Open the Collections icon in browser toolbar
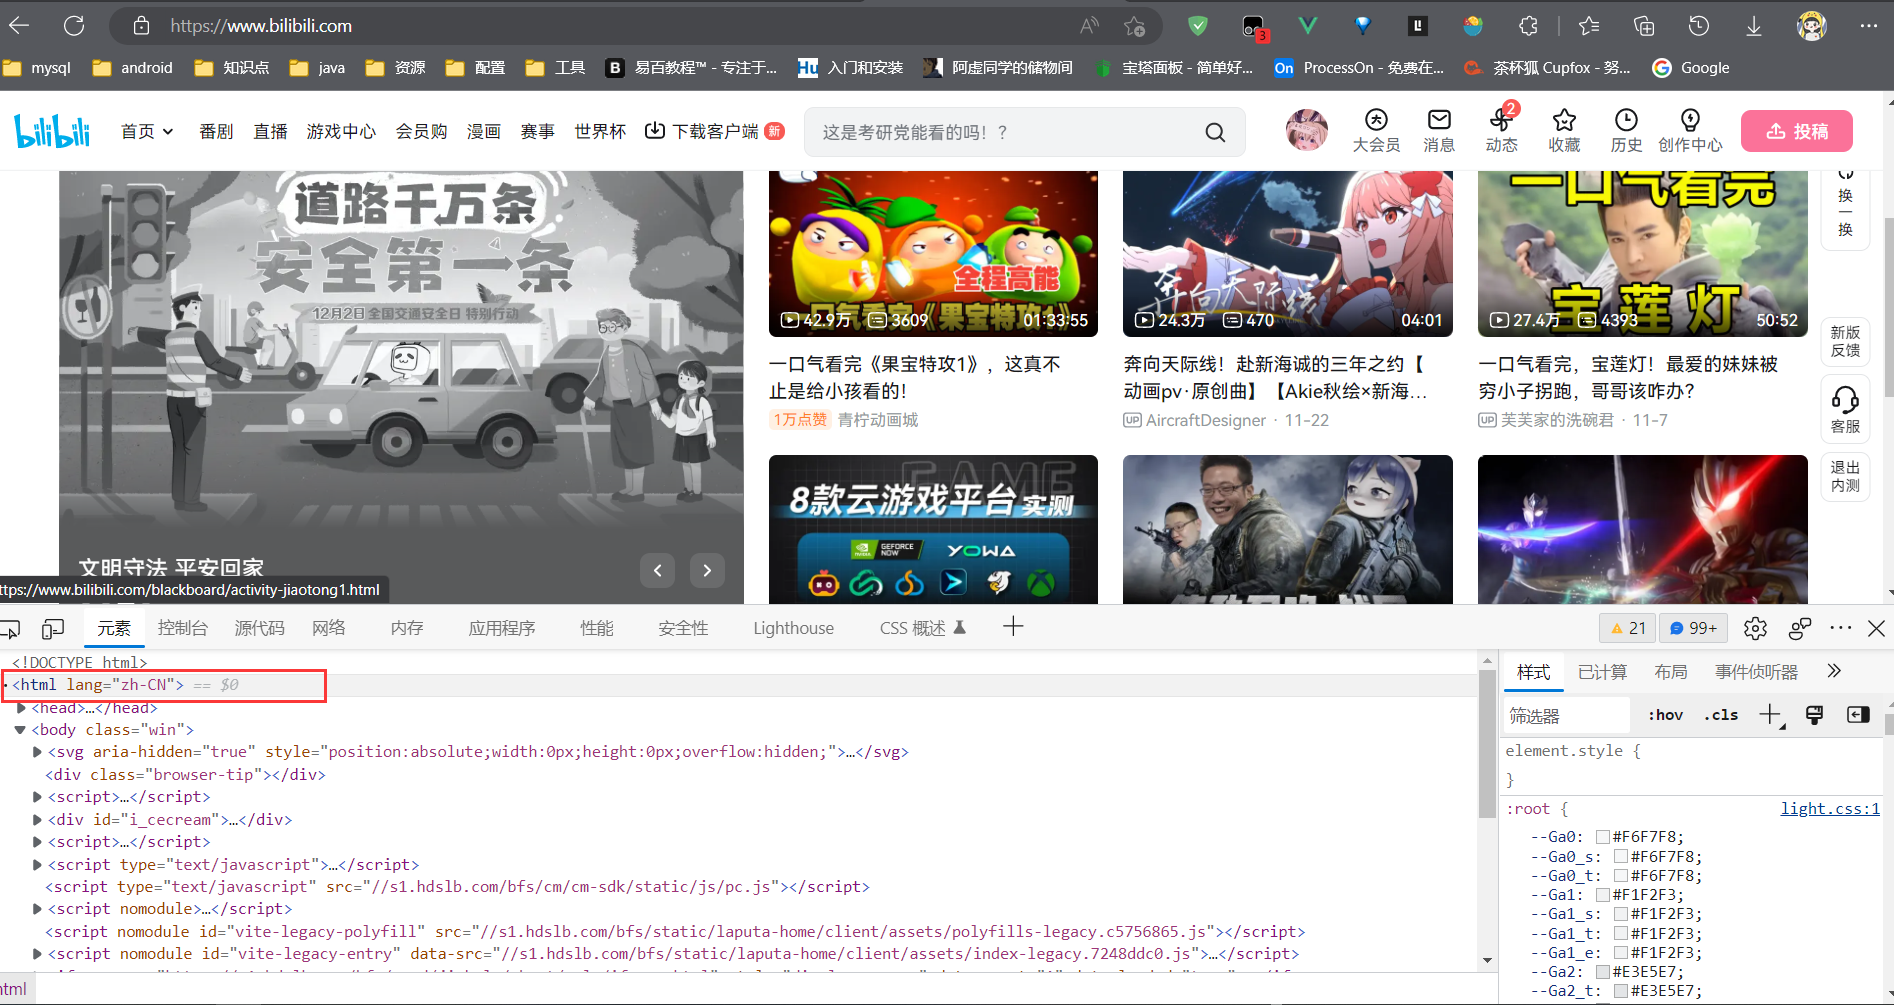1894x1005 pixels. point(1644,26)
